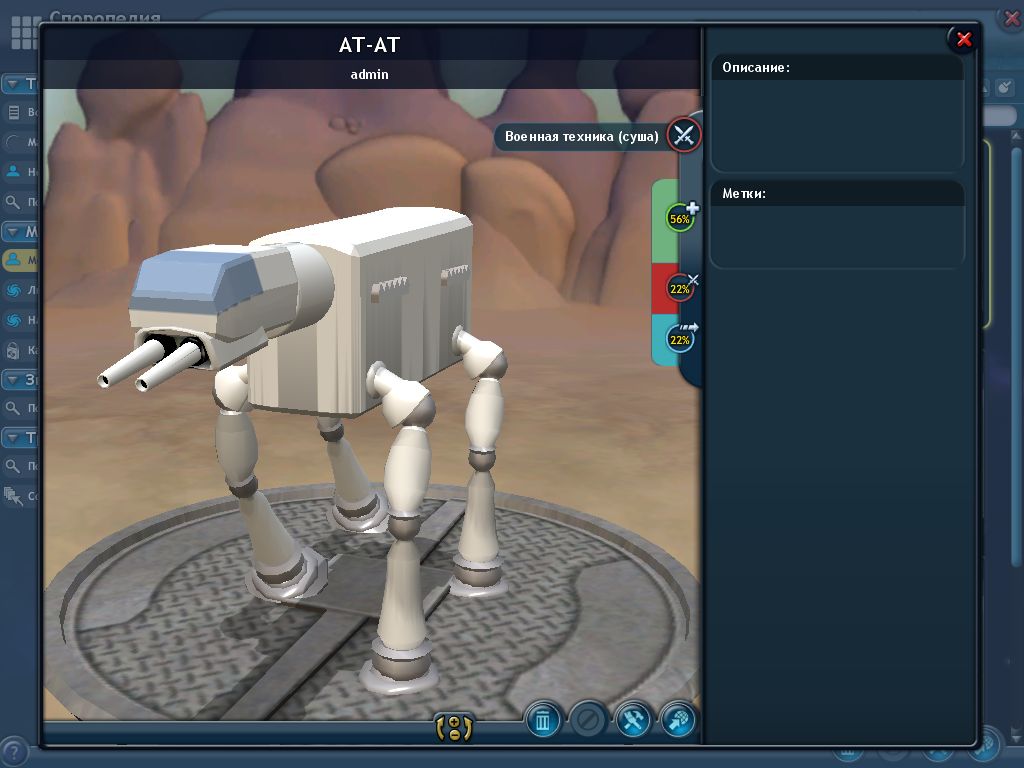Viewport: 1024px width, 768px height.
Task: Select the 56% health stat badge
Action: (680, 219)
